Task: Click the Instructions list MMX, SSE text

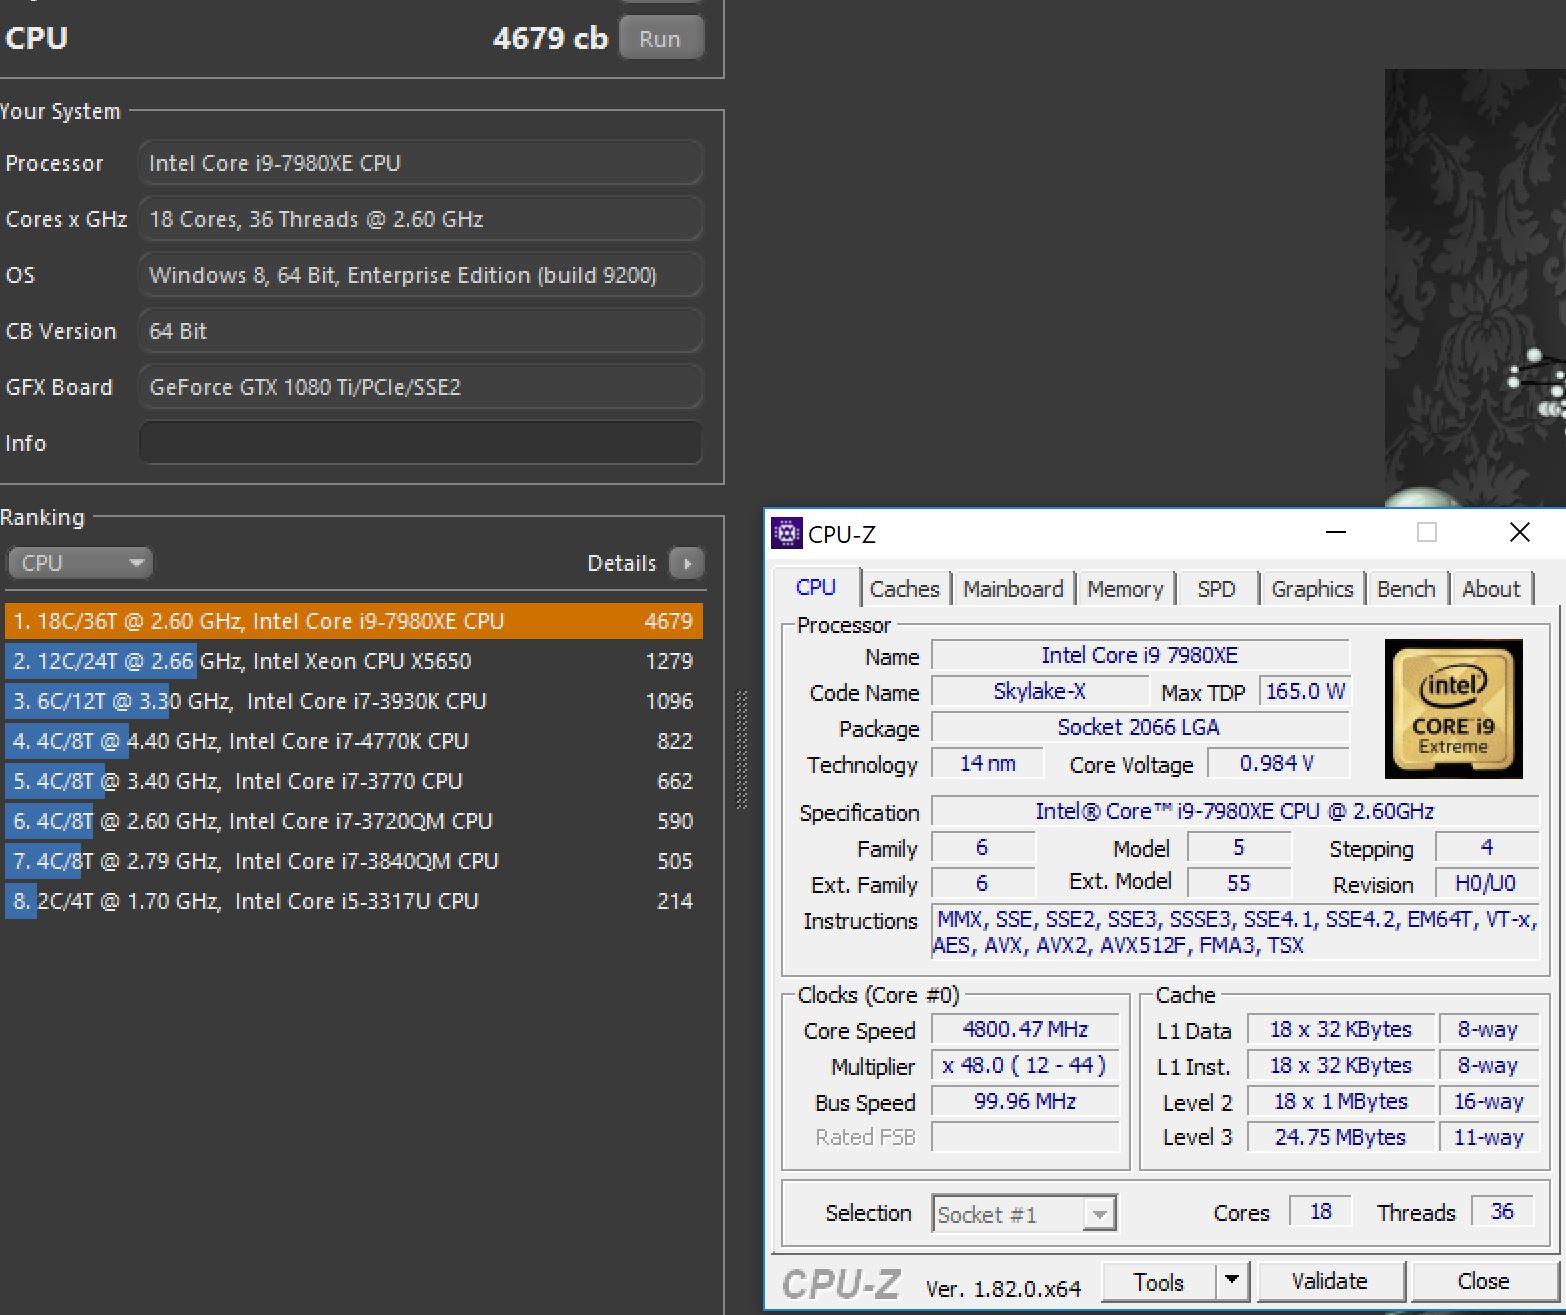Action: [1235, 932]
